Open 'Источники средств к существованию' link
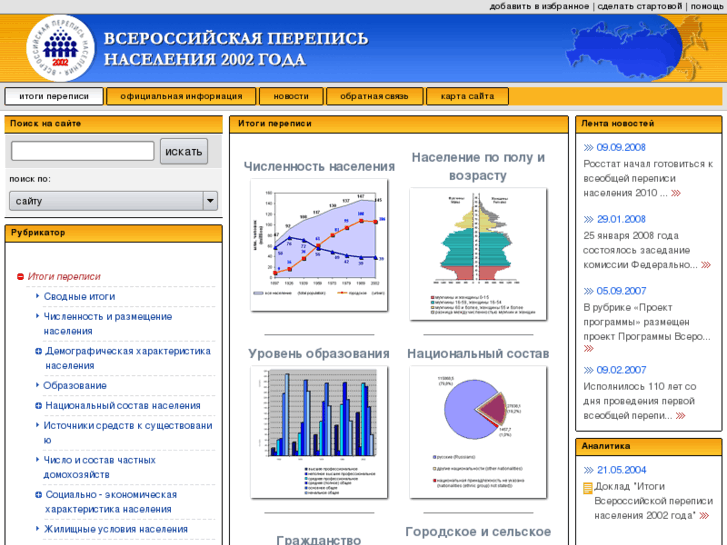This screenshot has height=545, width=727. 128,433
